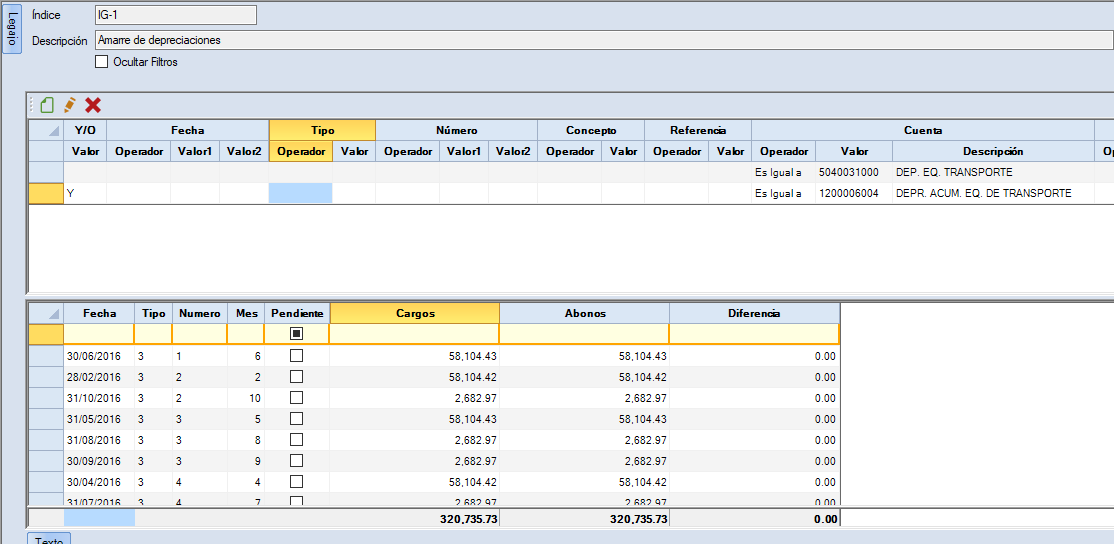The image size is (1114, 544).
Task: Click the Índice field containing IG-1
Action: (x=175, y=15)
